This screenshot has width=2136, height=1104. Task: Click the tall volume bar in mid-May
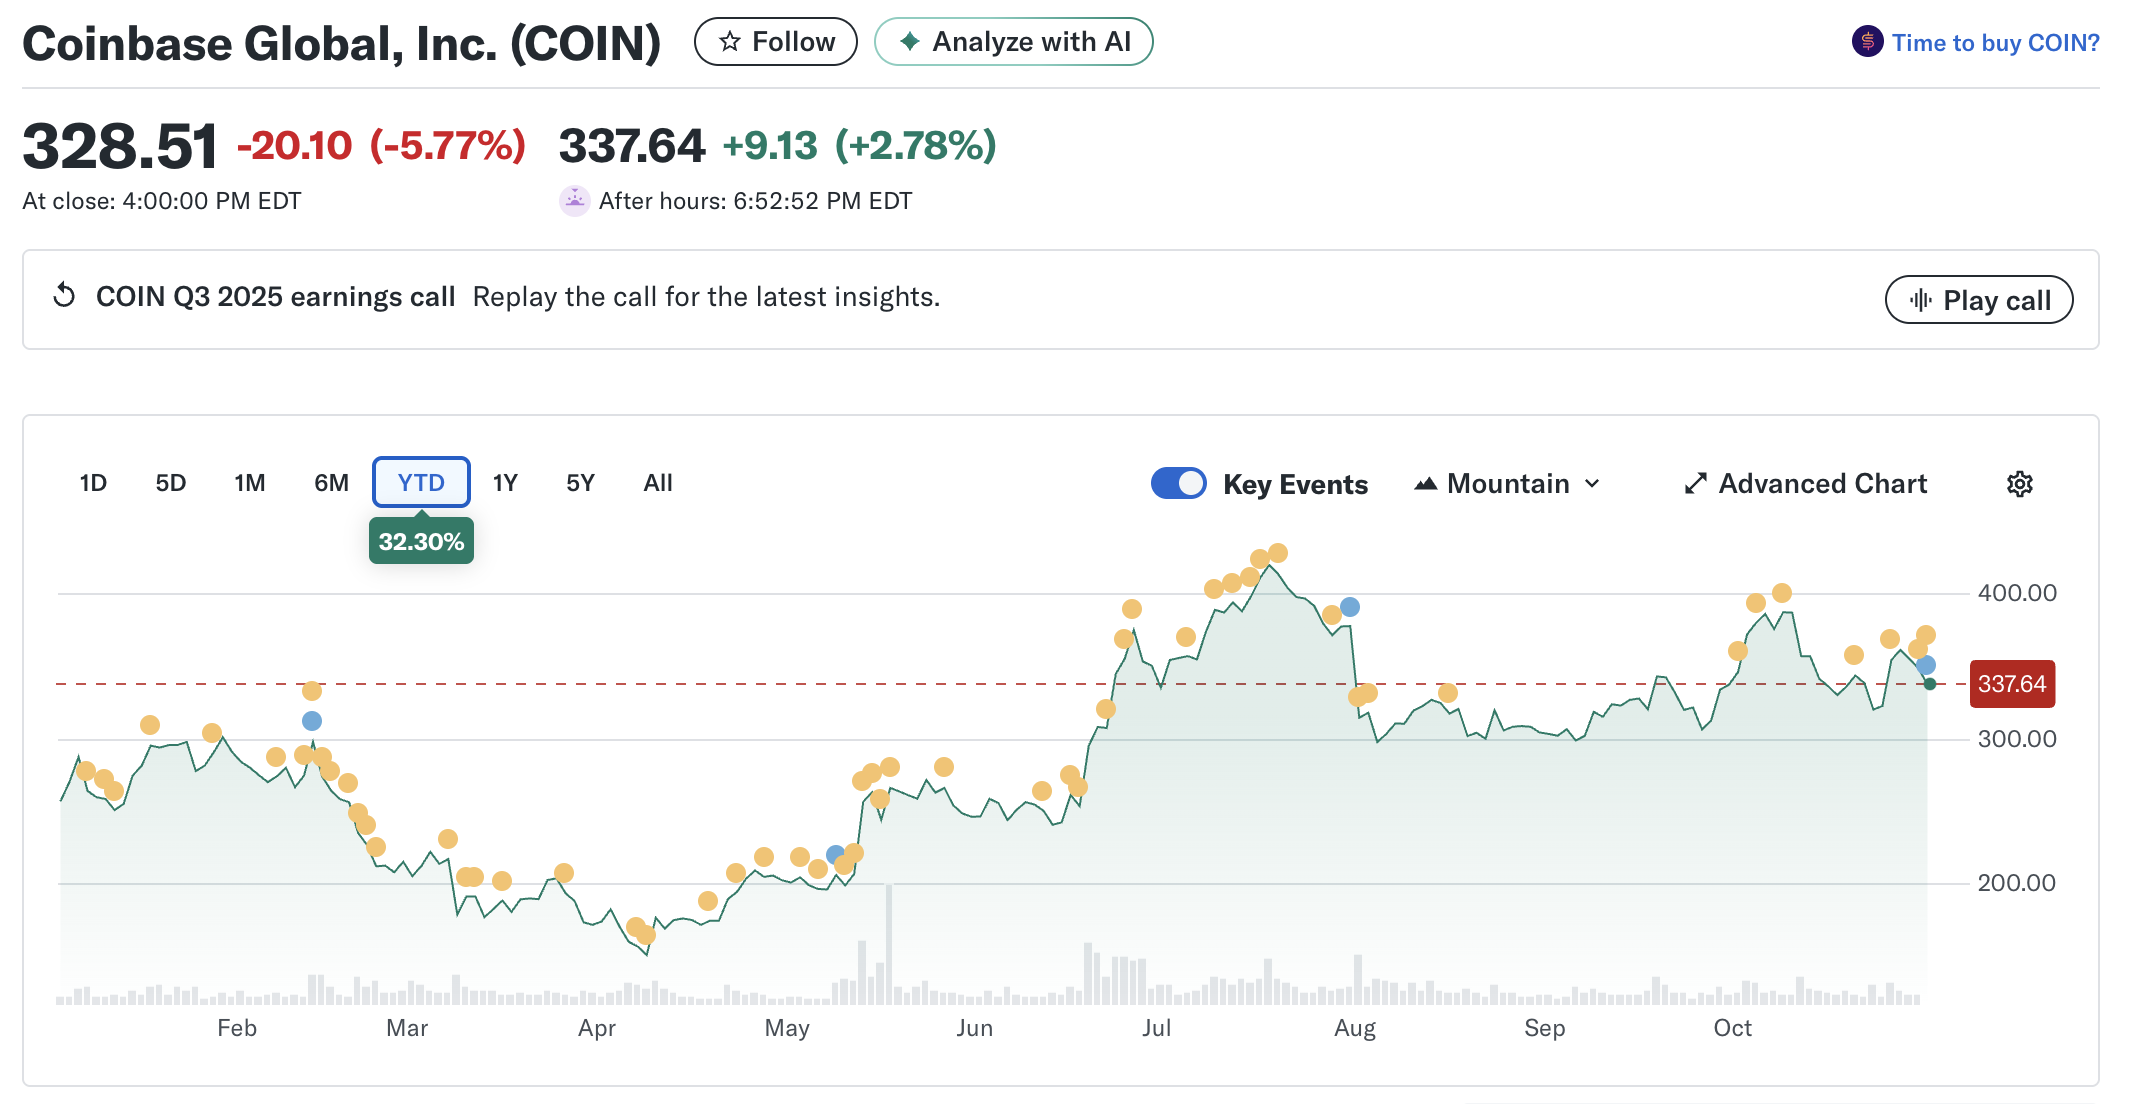(x=888, y=943)
